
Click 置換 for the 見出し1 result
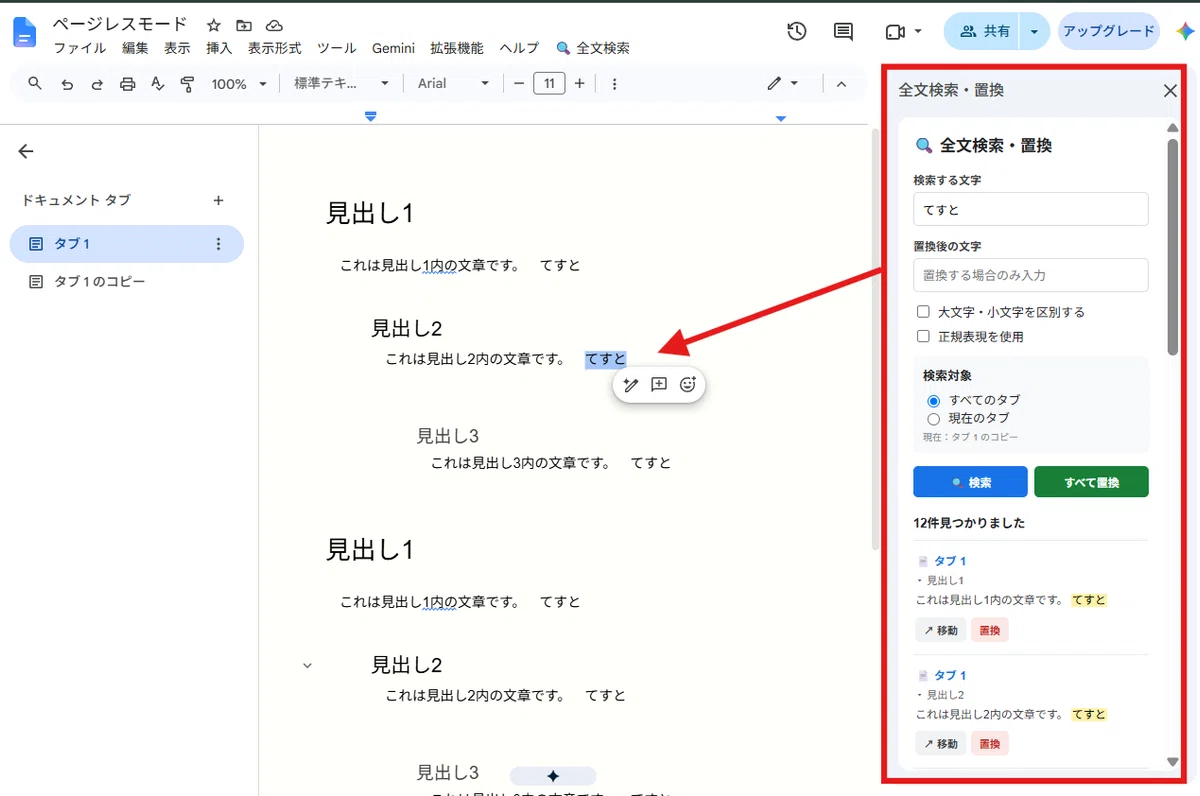pos(990,630)
